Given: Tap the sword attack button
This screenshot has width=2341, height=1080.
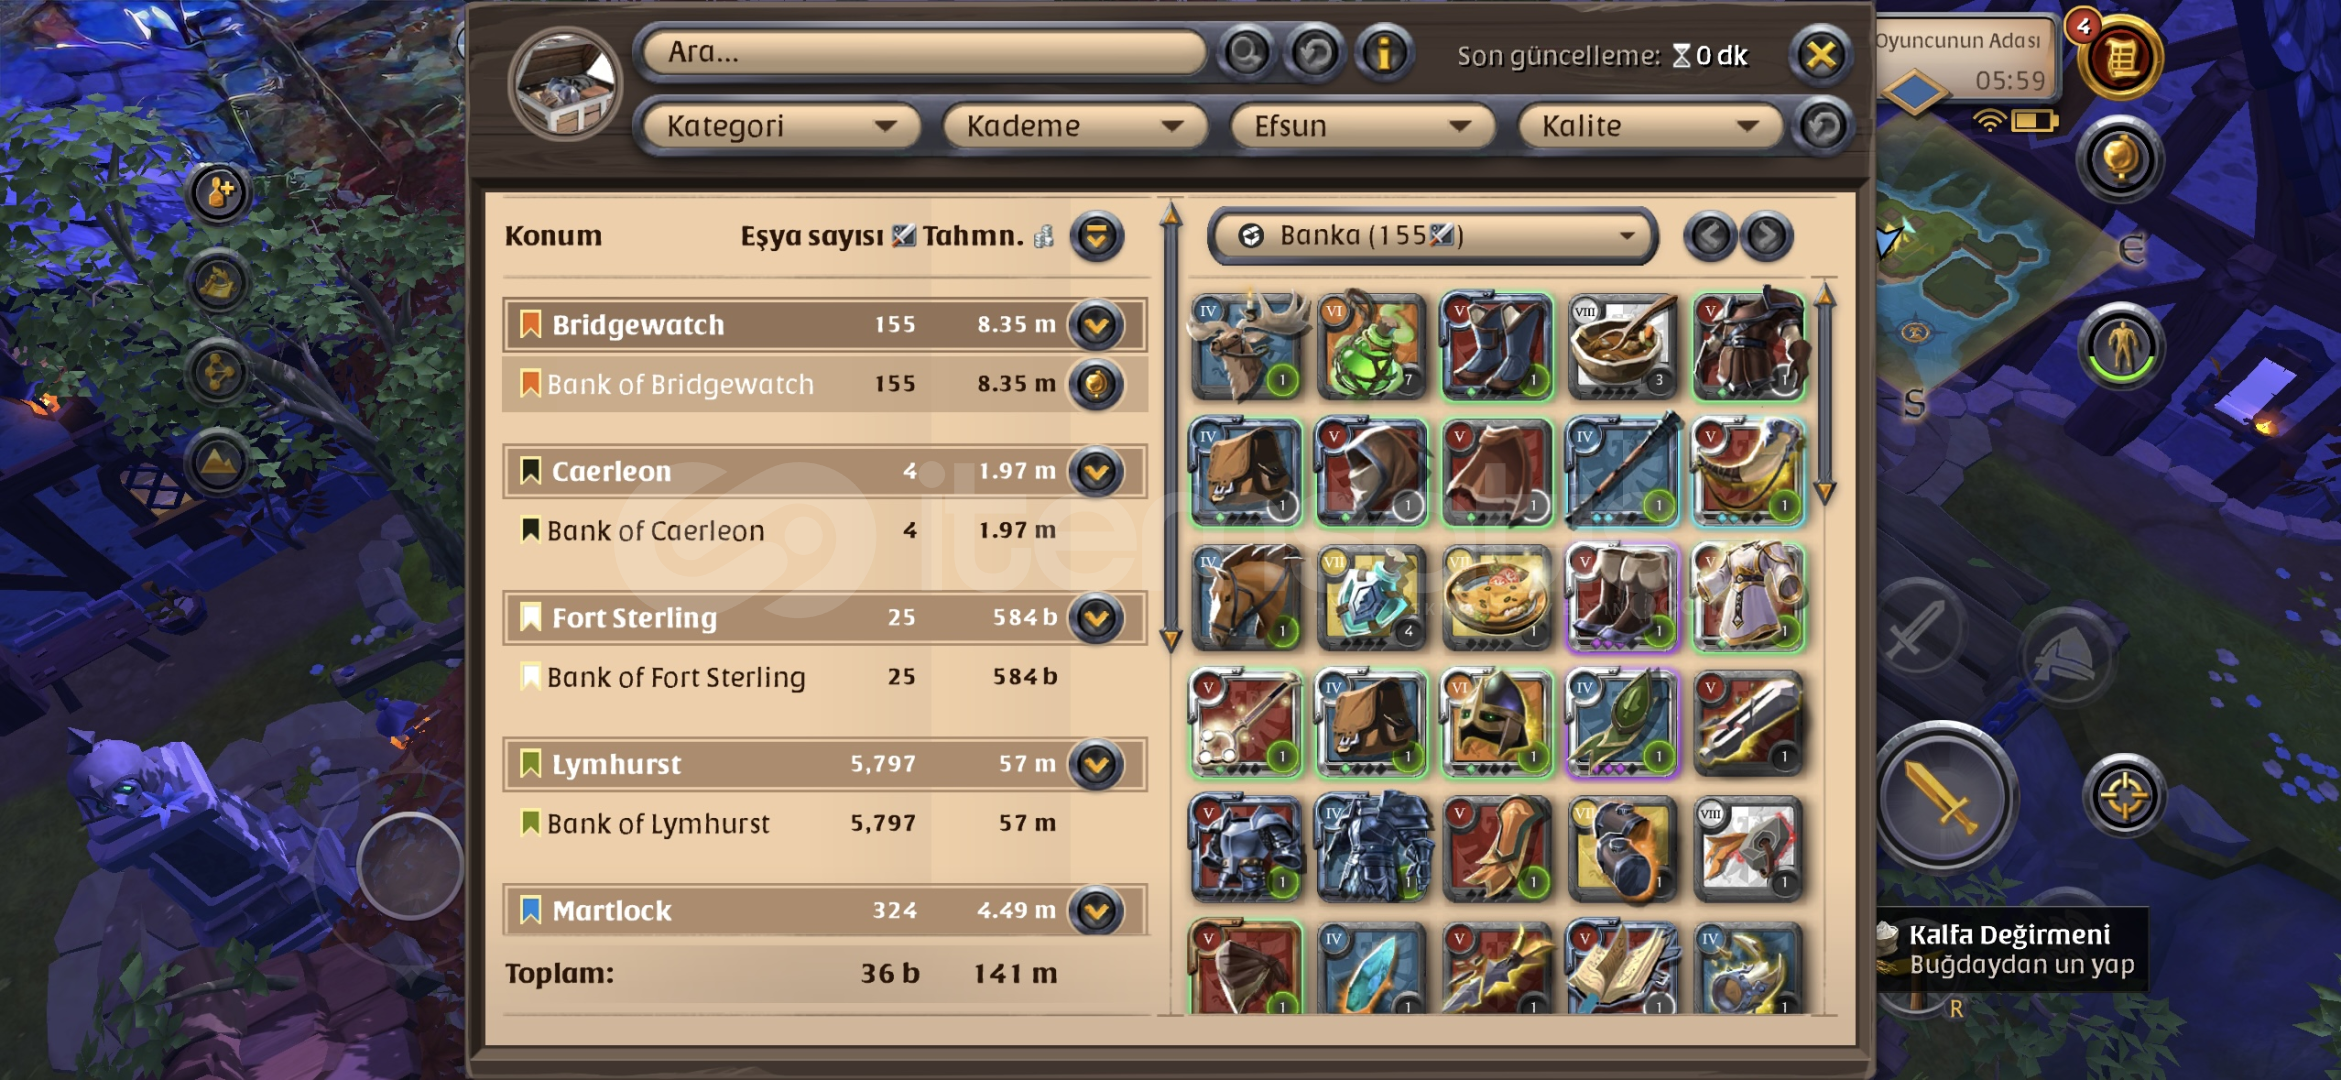Looking at the screenshot, I should pyautogui.click(x=1942, y=797).
